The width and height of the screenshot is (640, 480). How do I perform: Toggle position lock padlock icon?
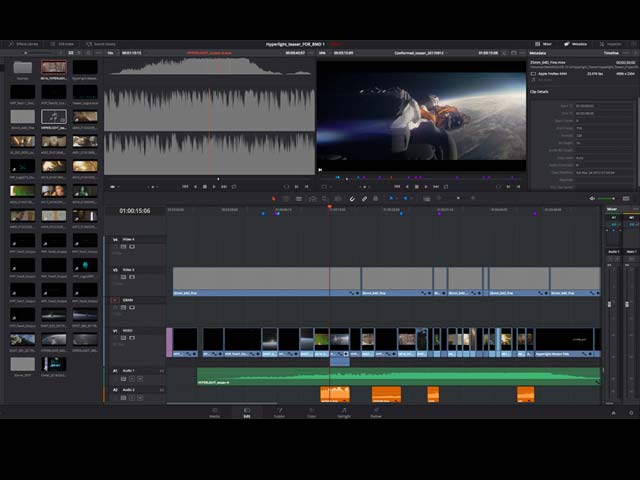[x=376, y=198]
